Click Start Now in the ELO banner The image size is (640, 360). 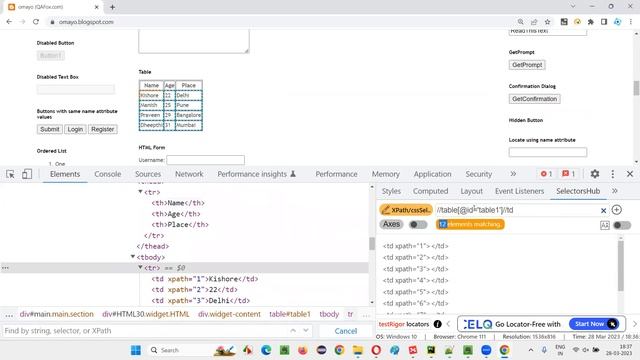pos(593,324)
